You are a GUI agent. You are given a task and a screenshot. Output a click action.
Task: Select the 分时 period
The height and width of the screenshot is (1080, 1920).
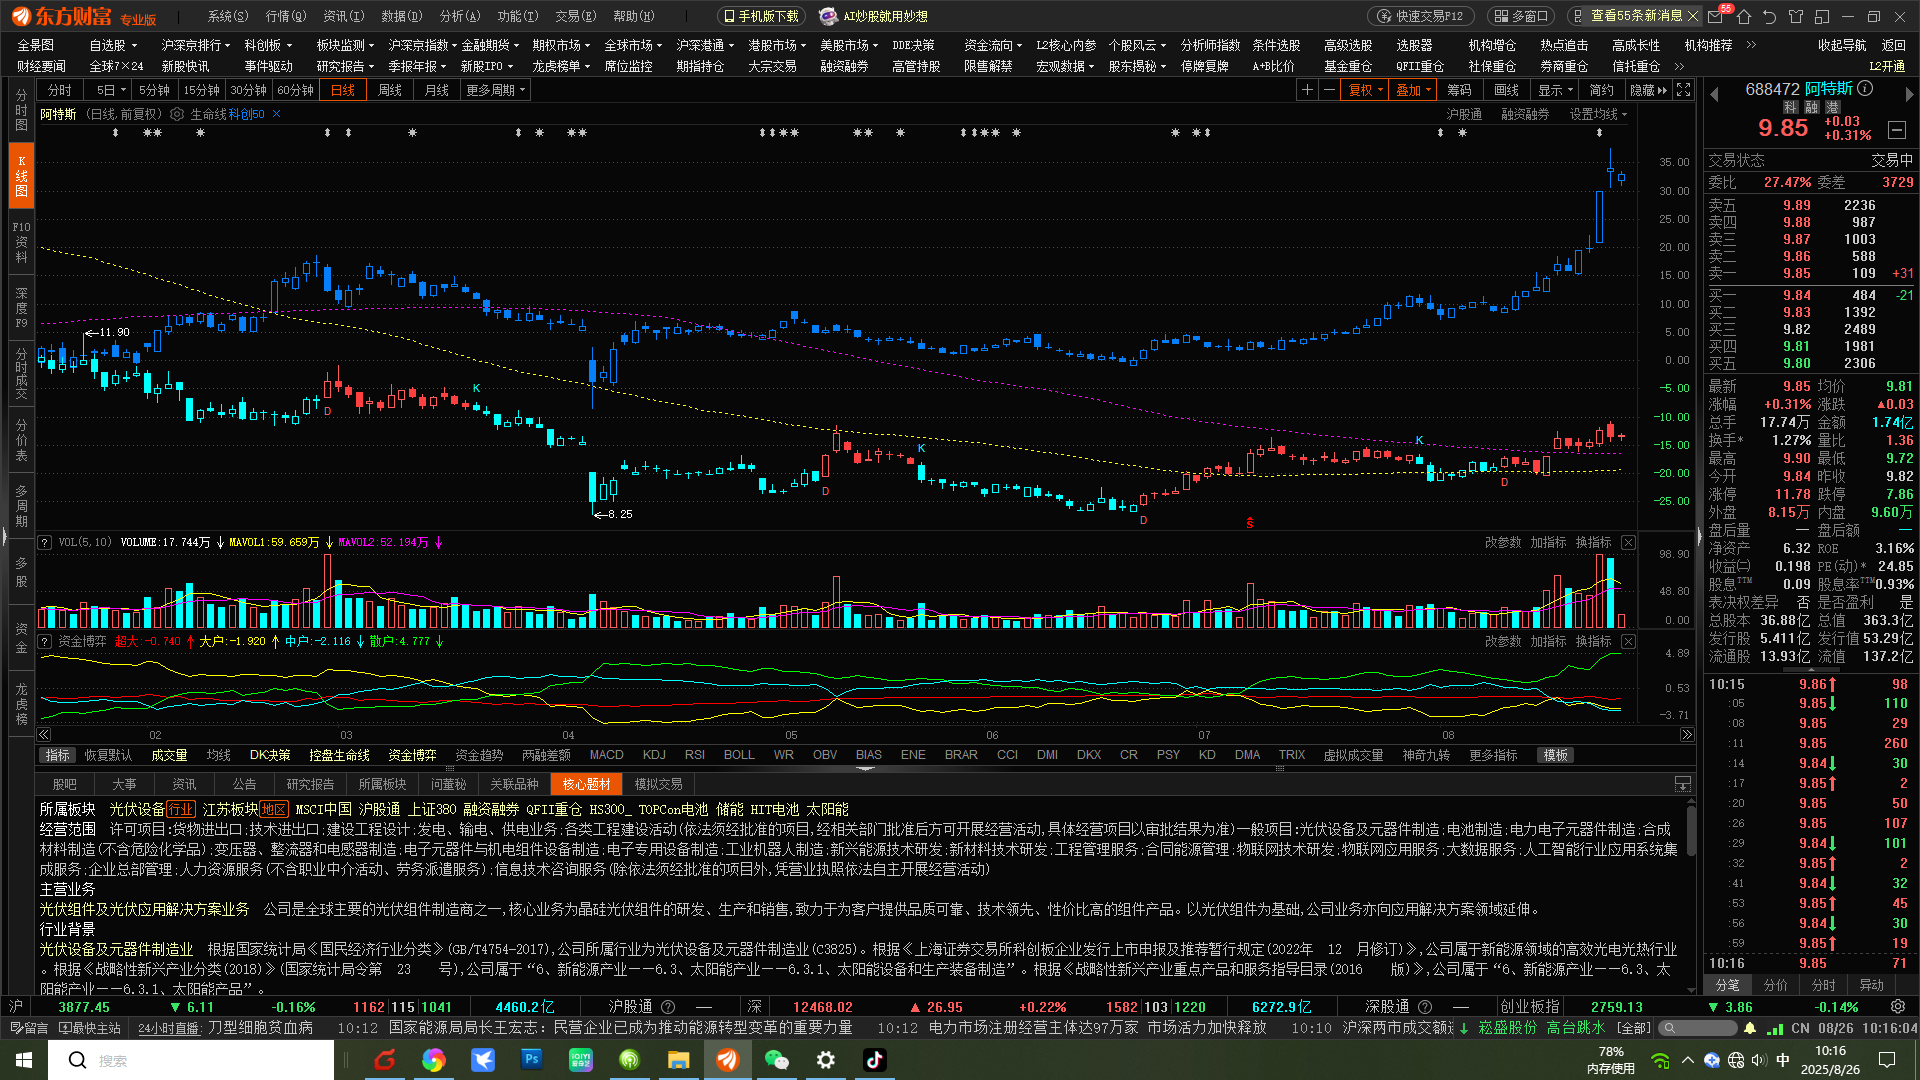coord(60,90)
